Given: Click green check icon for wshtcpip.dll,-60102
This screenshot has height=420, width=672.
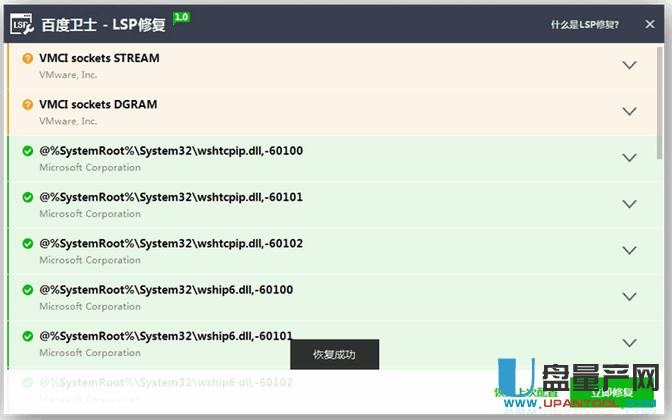Looking at the screenshot, I should coord(28,243).
